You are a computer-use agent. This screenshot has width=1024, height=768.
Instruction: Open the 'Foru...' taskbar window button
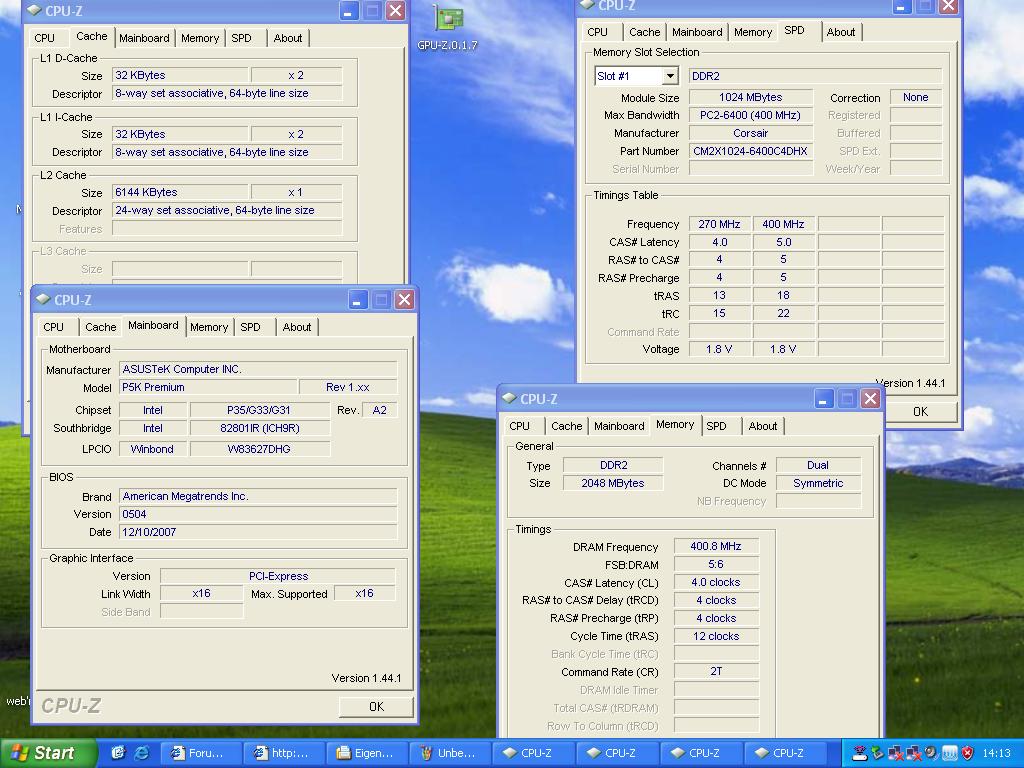[199, 753]
